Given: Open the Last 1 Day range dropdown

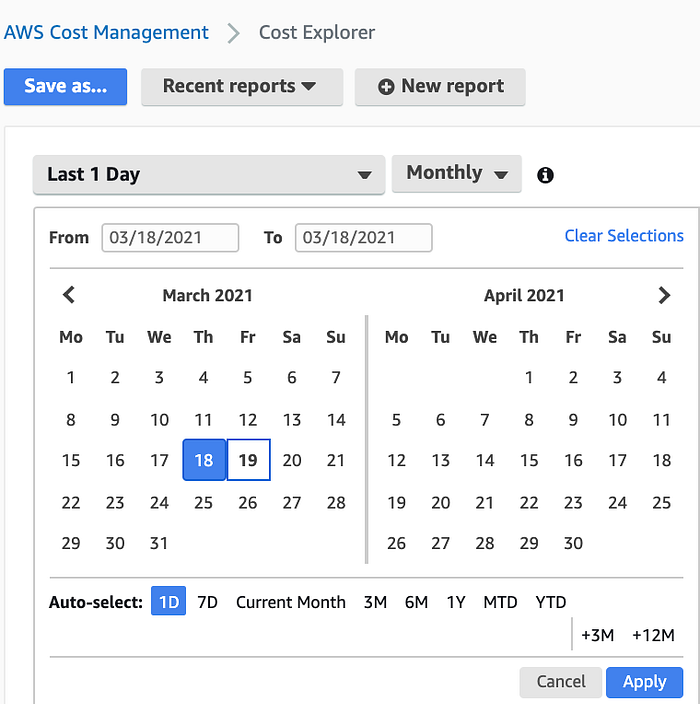Looking at the screenshot, I should tap(209, 175).
